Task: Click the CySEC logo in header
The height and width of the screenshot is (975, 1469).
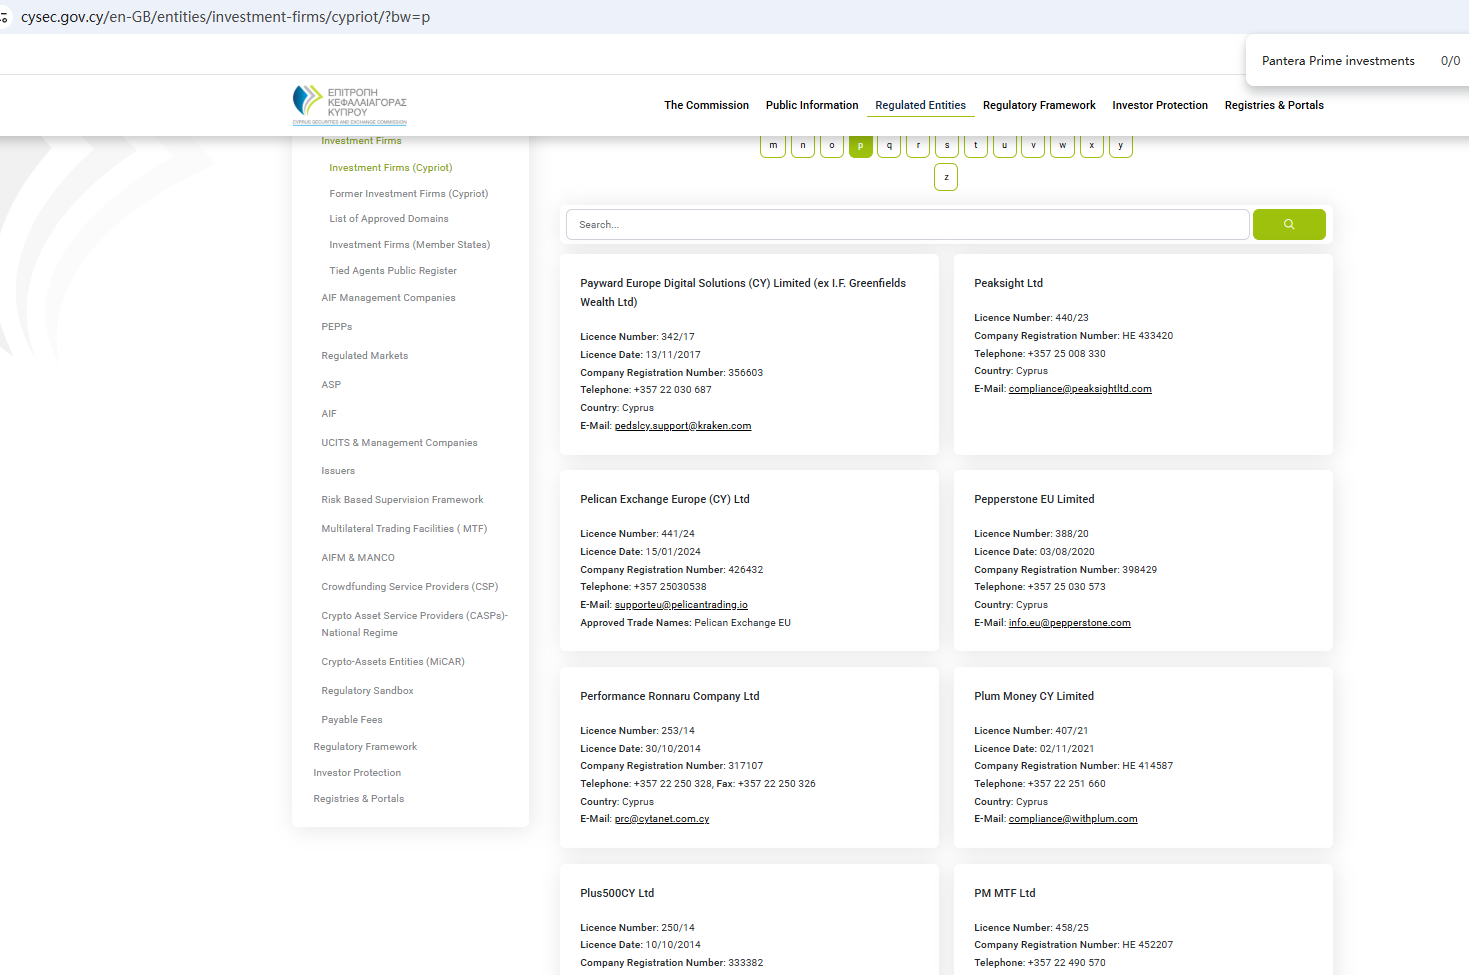Action: [x=349, y=105]
